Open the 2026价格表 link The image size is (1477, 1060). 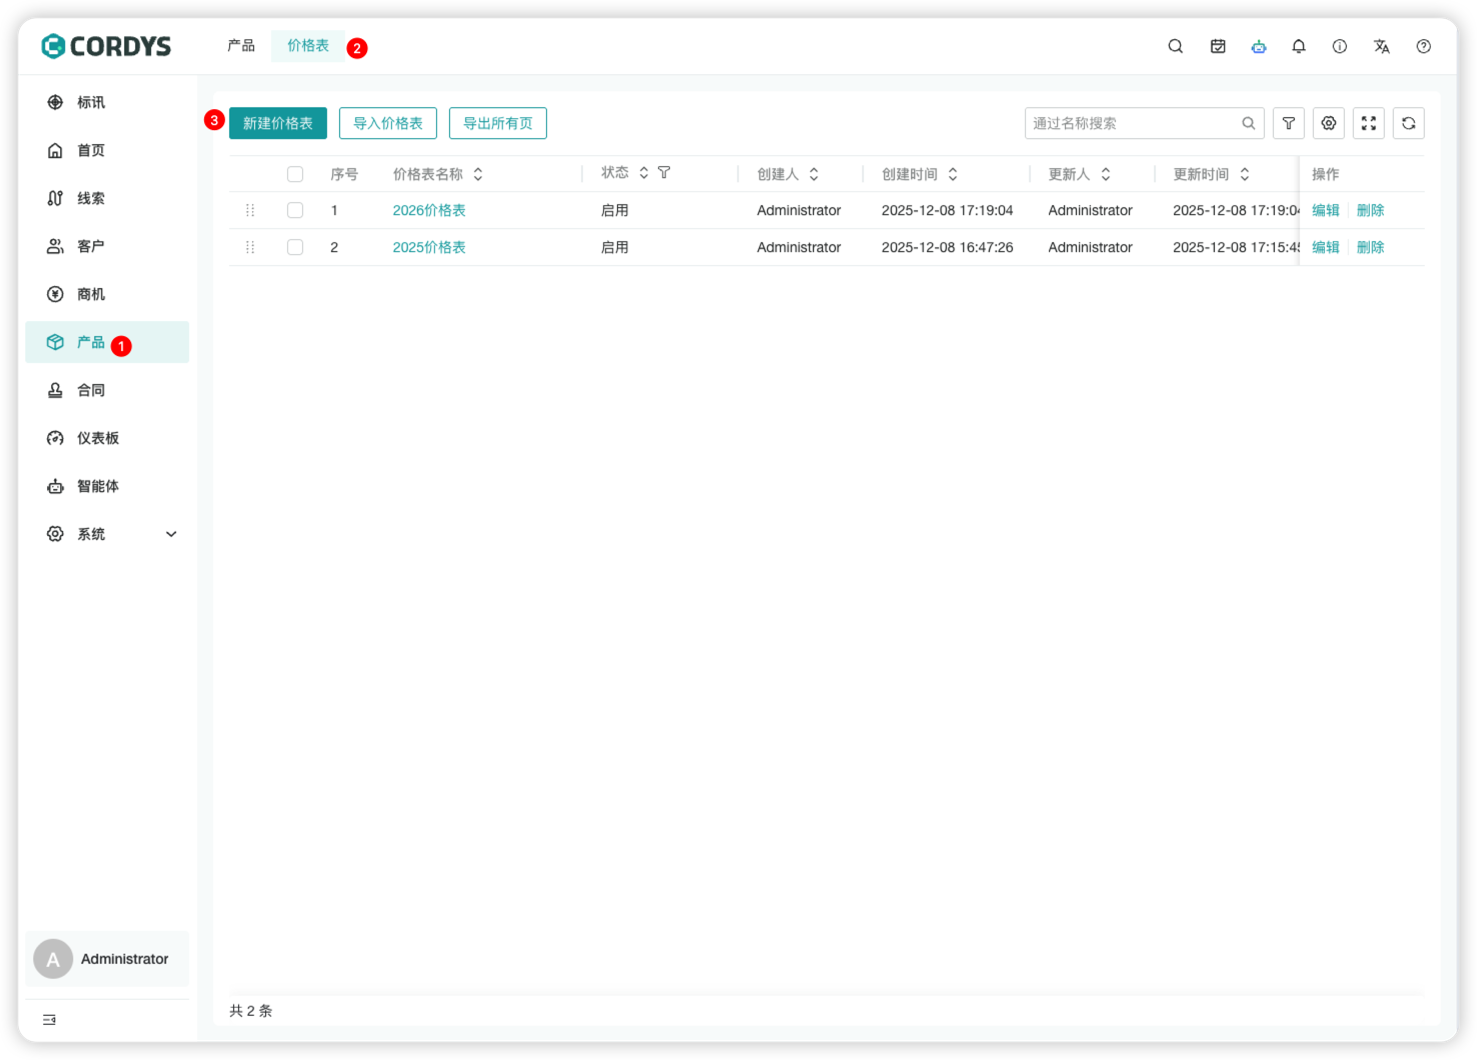coord(429,210)
